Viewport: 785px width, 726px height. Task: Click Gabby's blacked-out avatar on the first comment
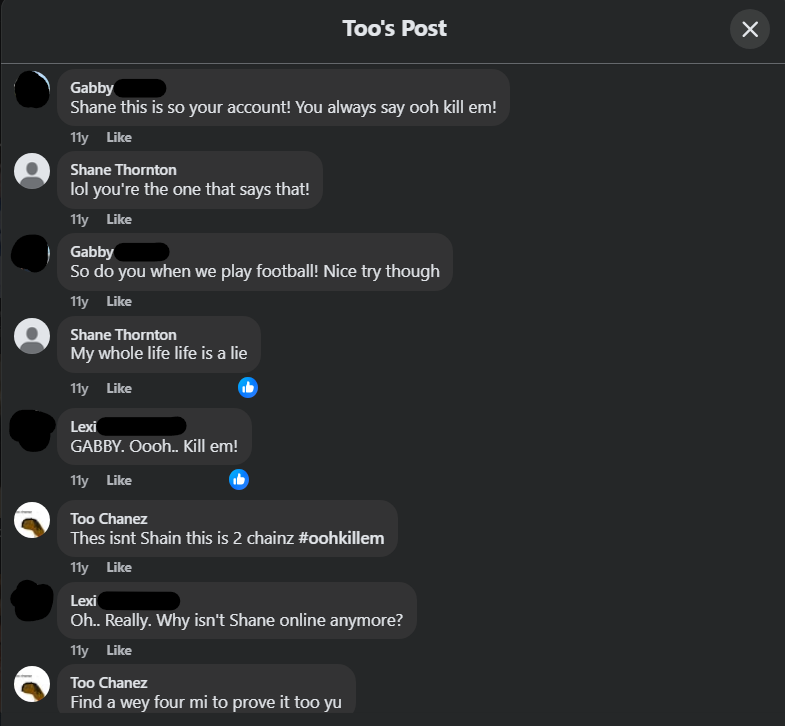32,90
